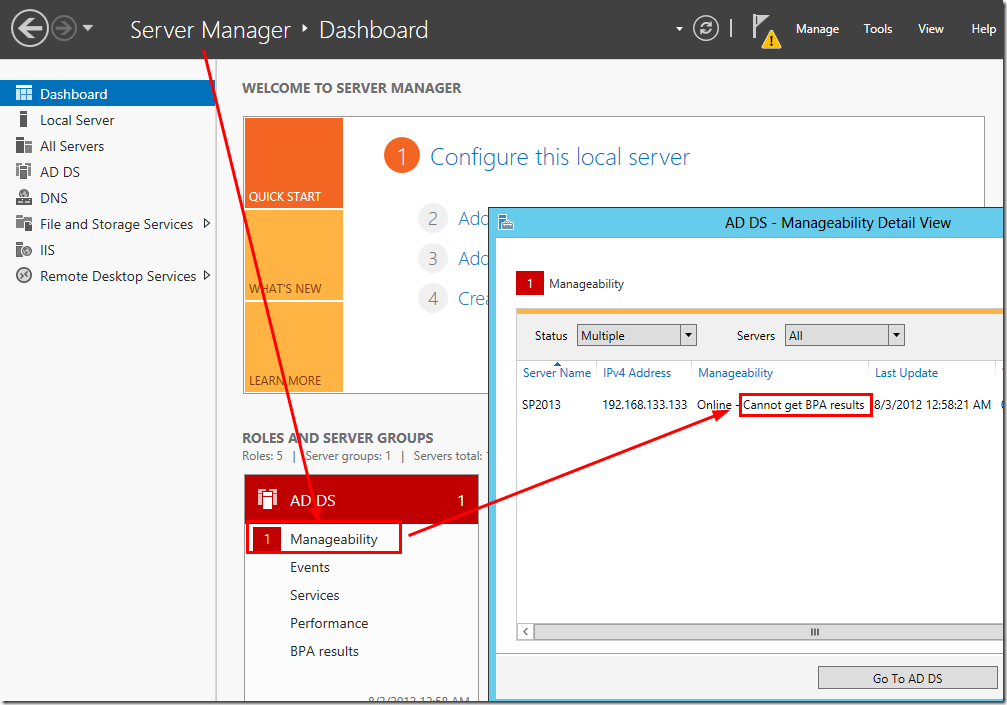Expand File and Storage Services arrow
This screenshot has height=705, width=1007.
pyautogui.click(x=207, y=224)
